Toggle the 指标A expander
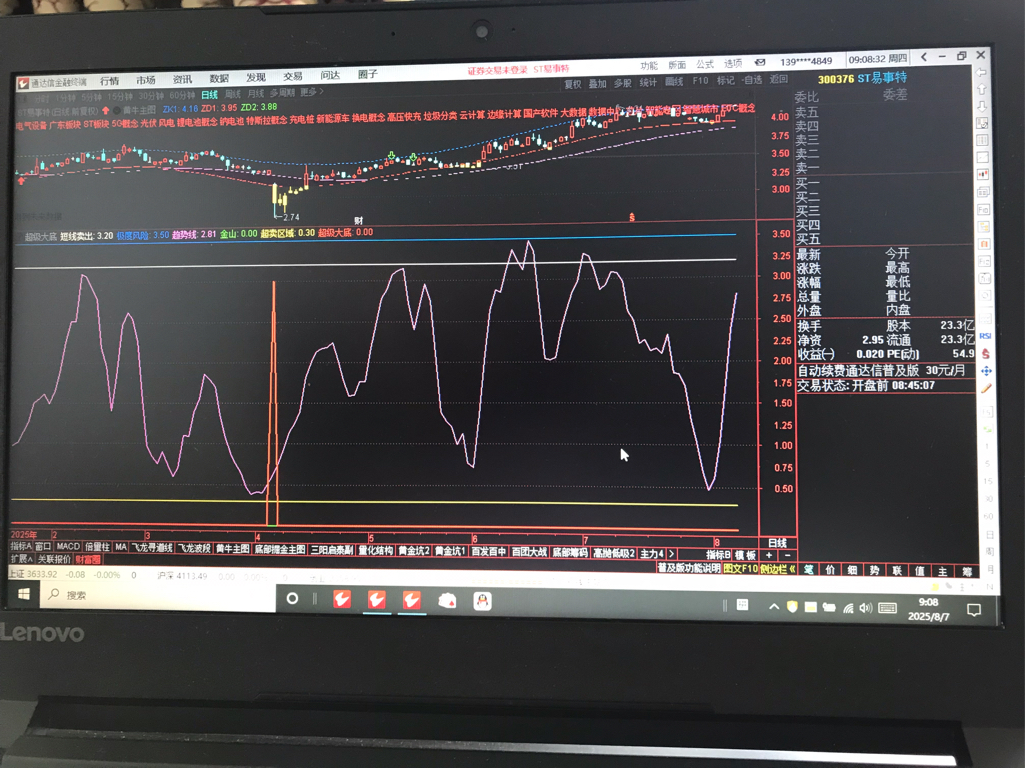 click(x=21, y=546)
